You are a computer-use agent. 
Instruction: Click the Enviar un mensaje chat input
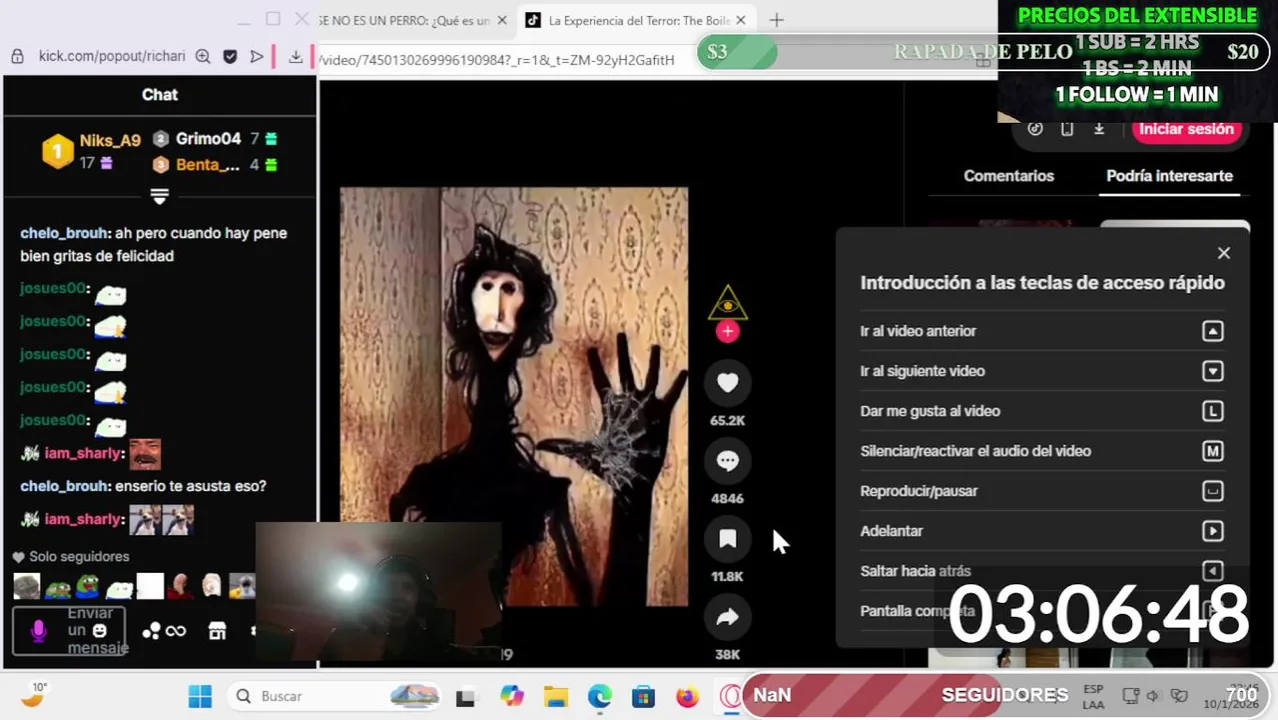69,631
